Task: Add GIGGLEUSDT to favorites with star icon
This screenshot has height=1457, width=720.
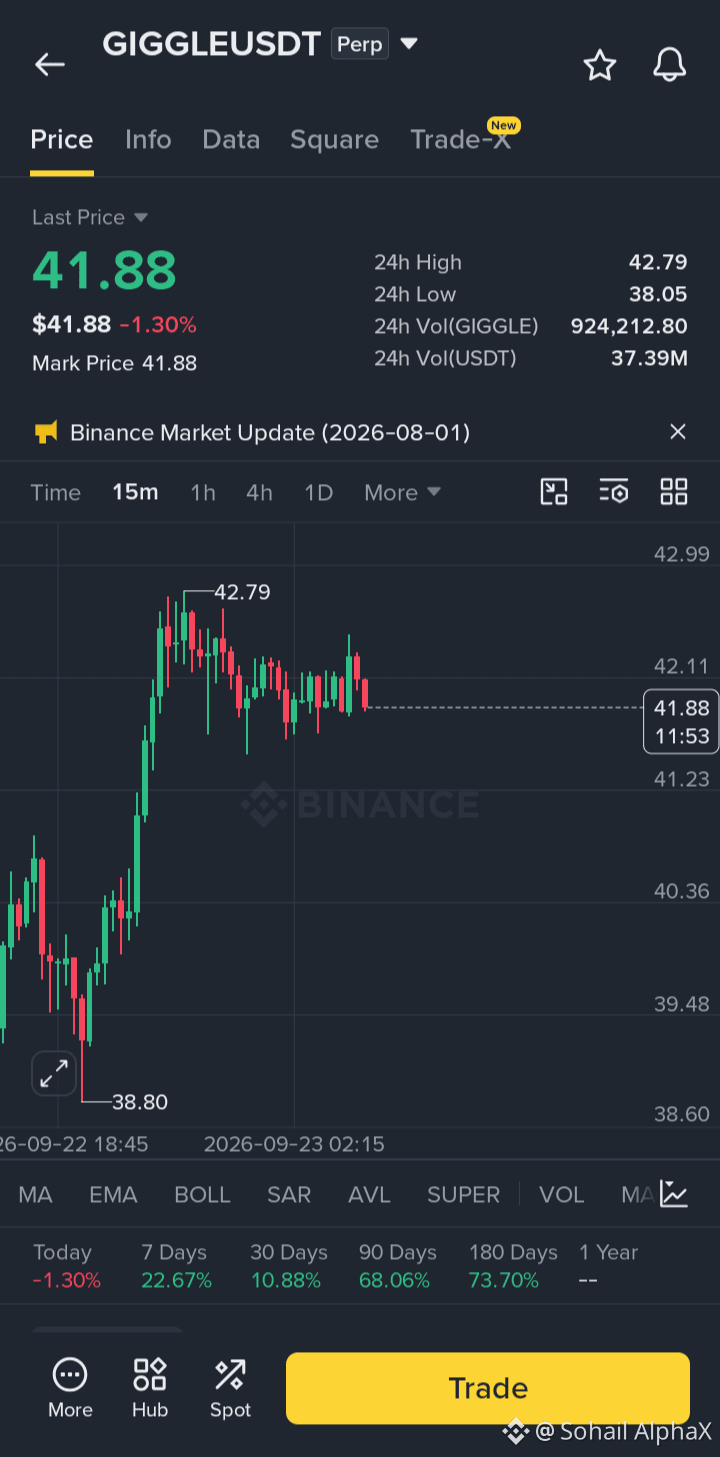Action: click(600, 65)
